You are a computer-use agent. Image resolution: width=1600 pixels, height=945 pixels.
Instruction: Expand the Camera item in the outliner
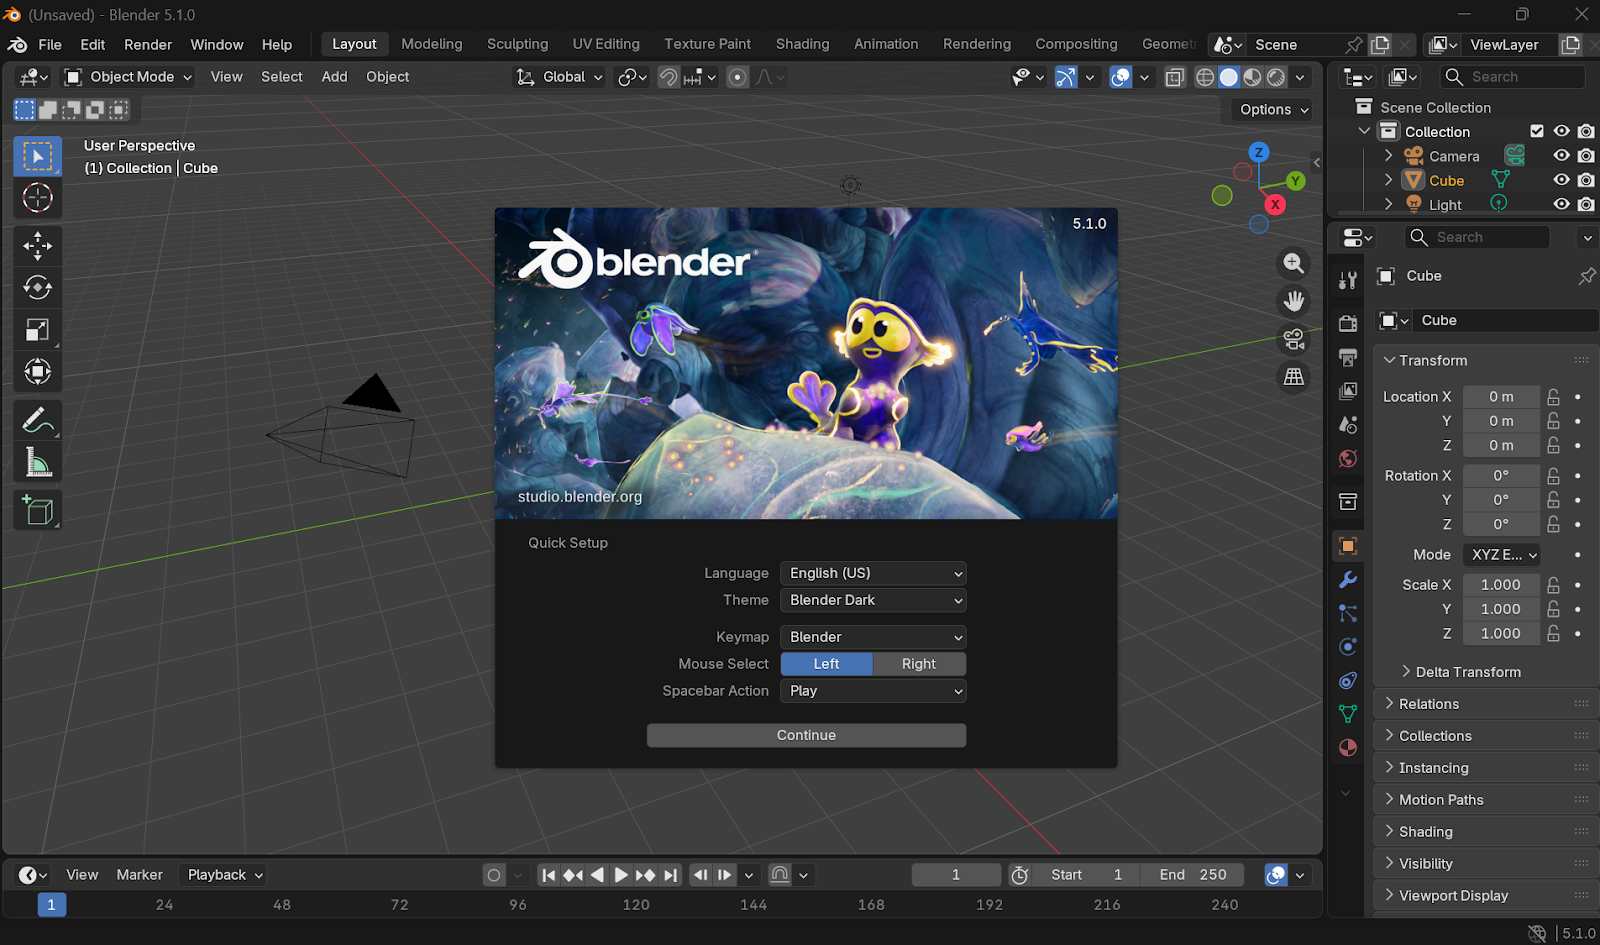pyautogui.click(x=1388, y=156)
